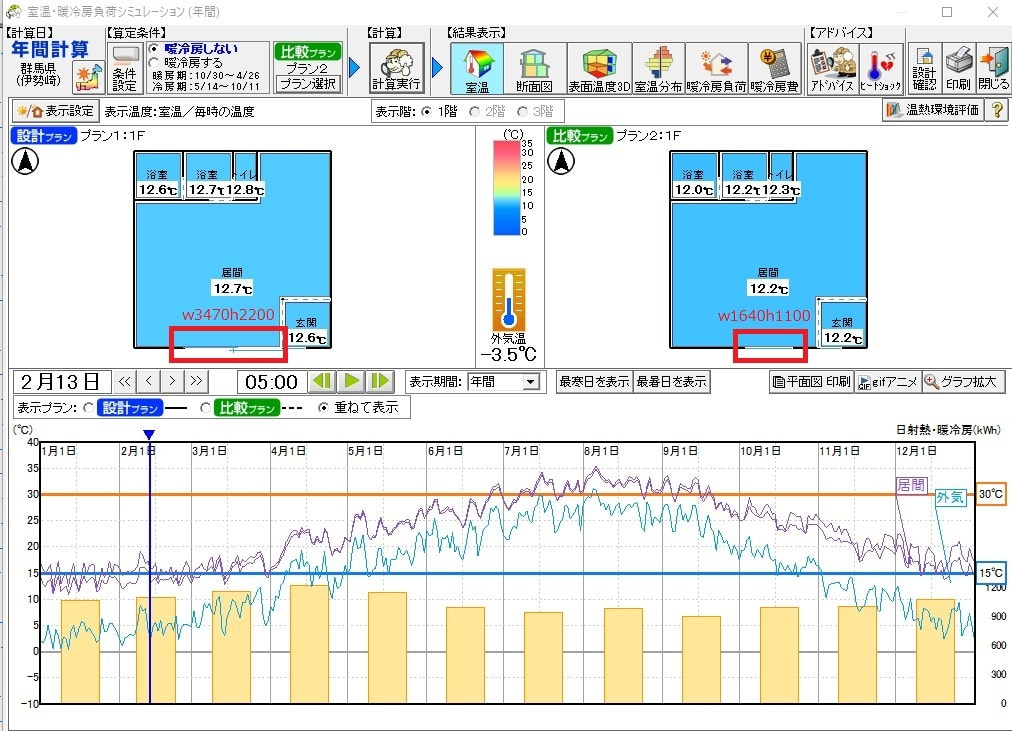Click blue timeline marker triangle on graph

pyautogui.click(x=149, y=435)
